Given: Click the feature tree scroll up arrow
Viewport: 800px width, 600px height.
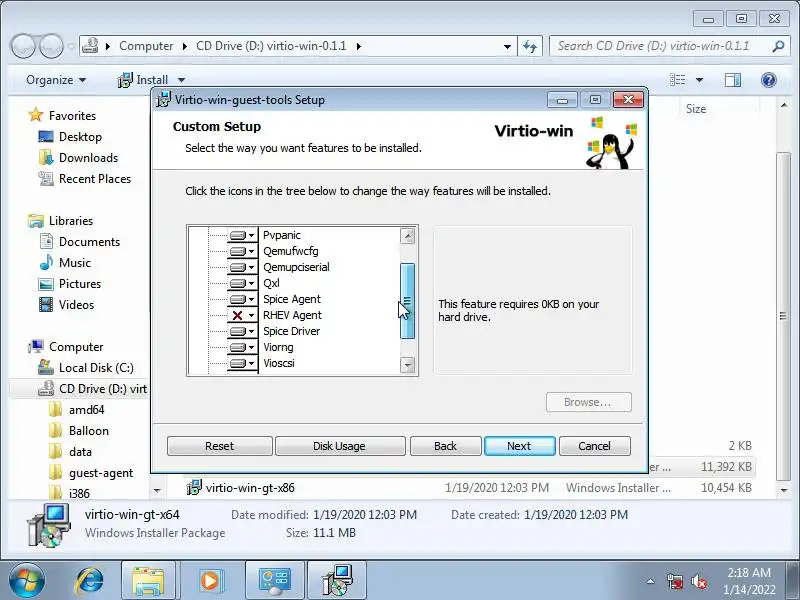Looking at the screenshot, I should pyautogui.click(x=407, y=236).
